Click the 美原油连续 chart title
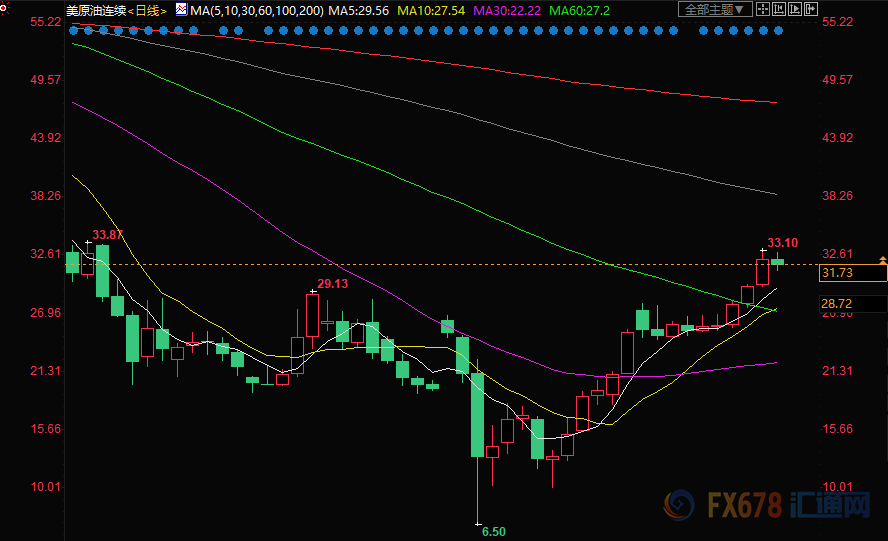 pyautogui.click(x=96, y=9)
